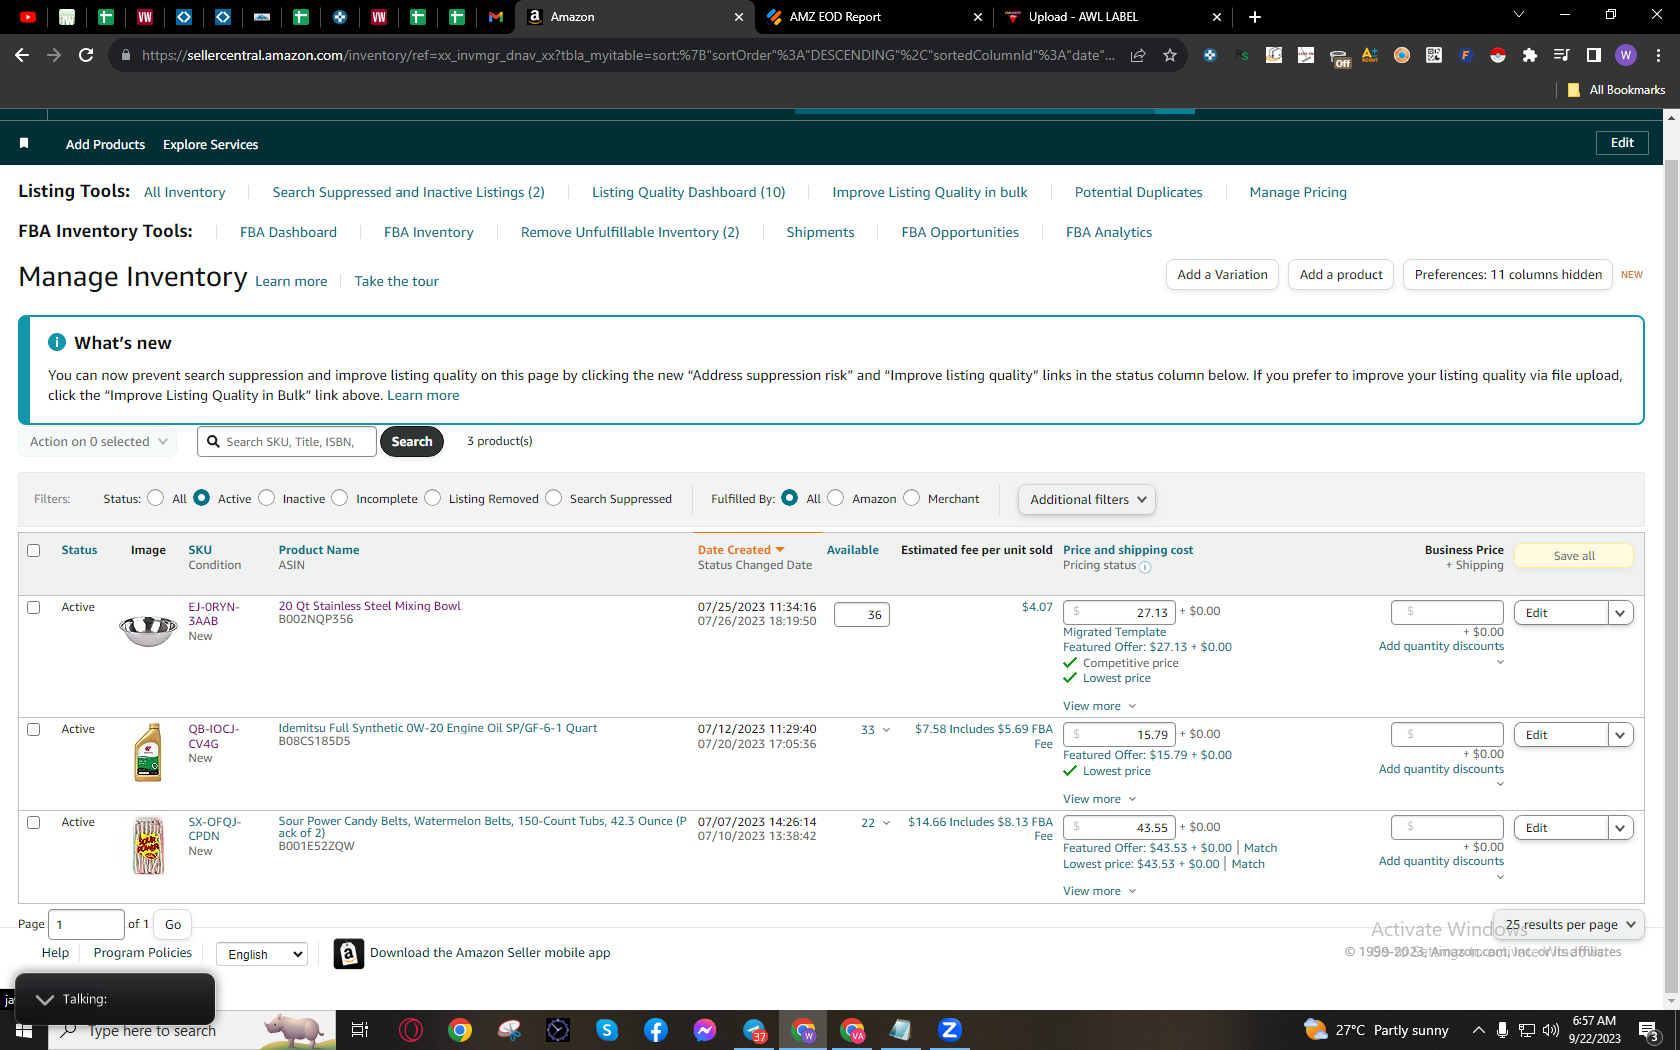Choose Status filter All radio

(x=156, y=498)
